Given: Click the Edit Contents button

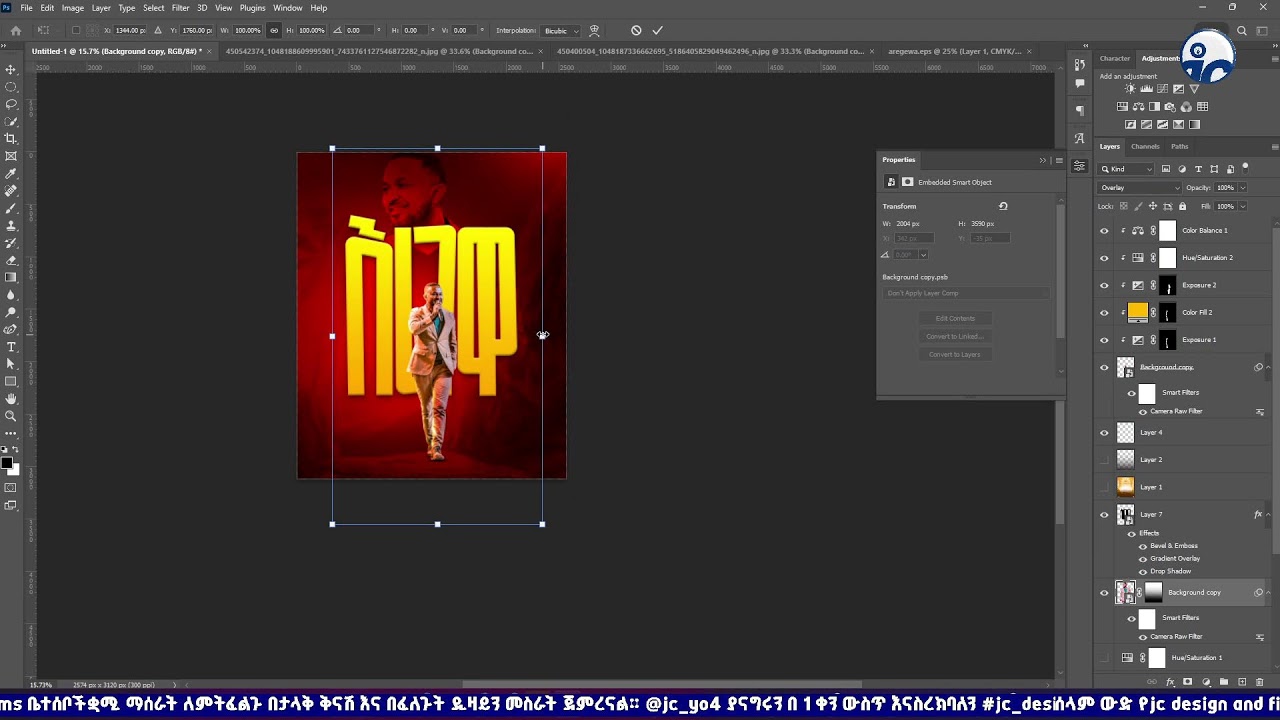Looking at the screenshot, I should click(x=955, y=318).
